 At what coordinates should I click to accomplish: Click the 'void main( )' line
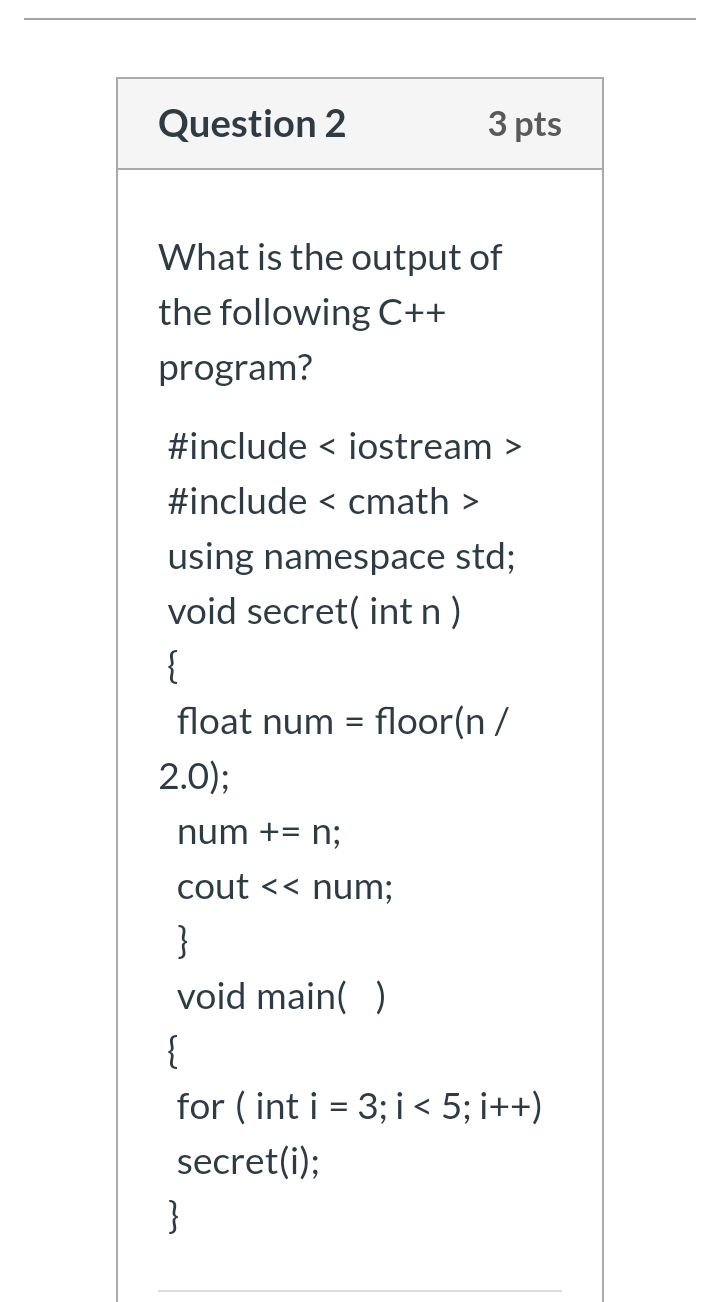point(282,996)
